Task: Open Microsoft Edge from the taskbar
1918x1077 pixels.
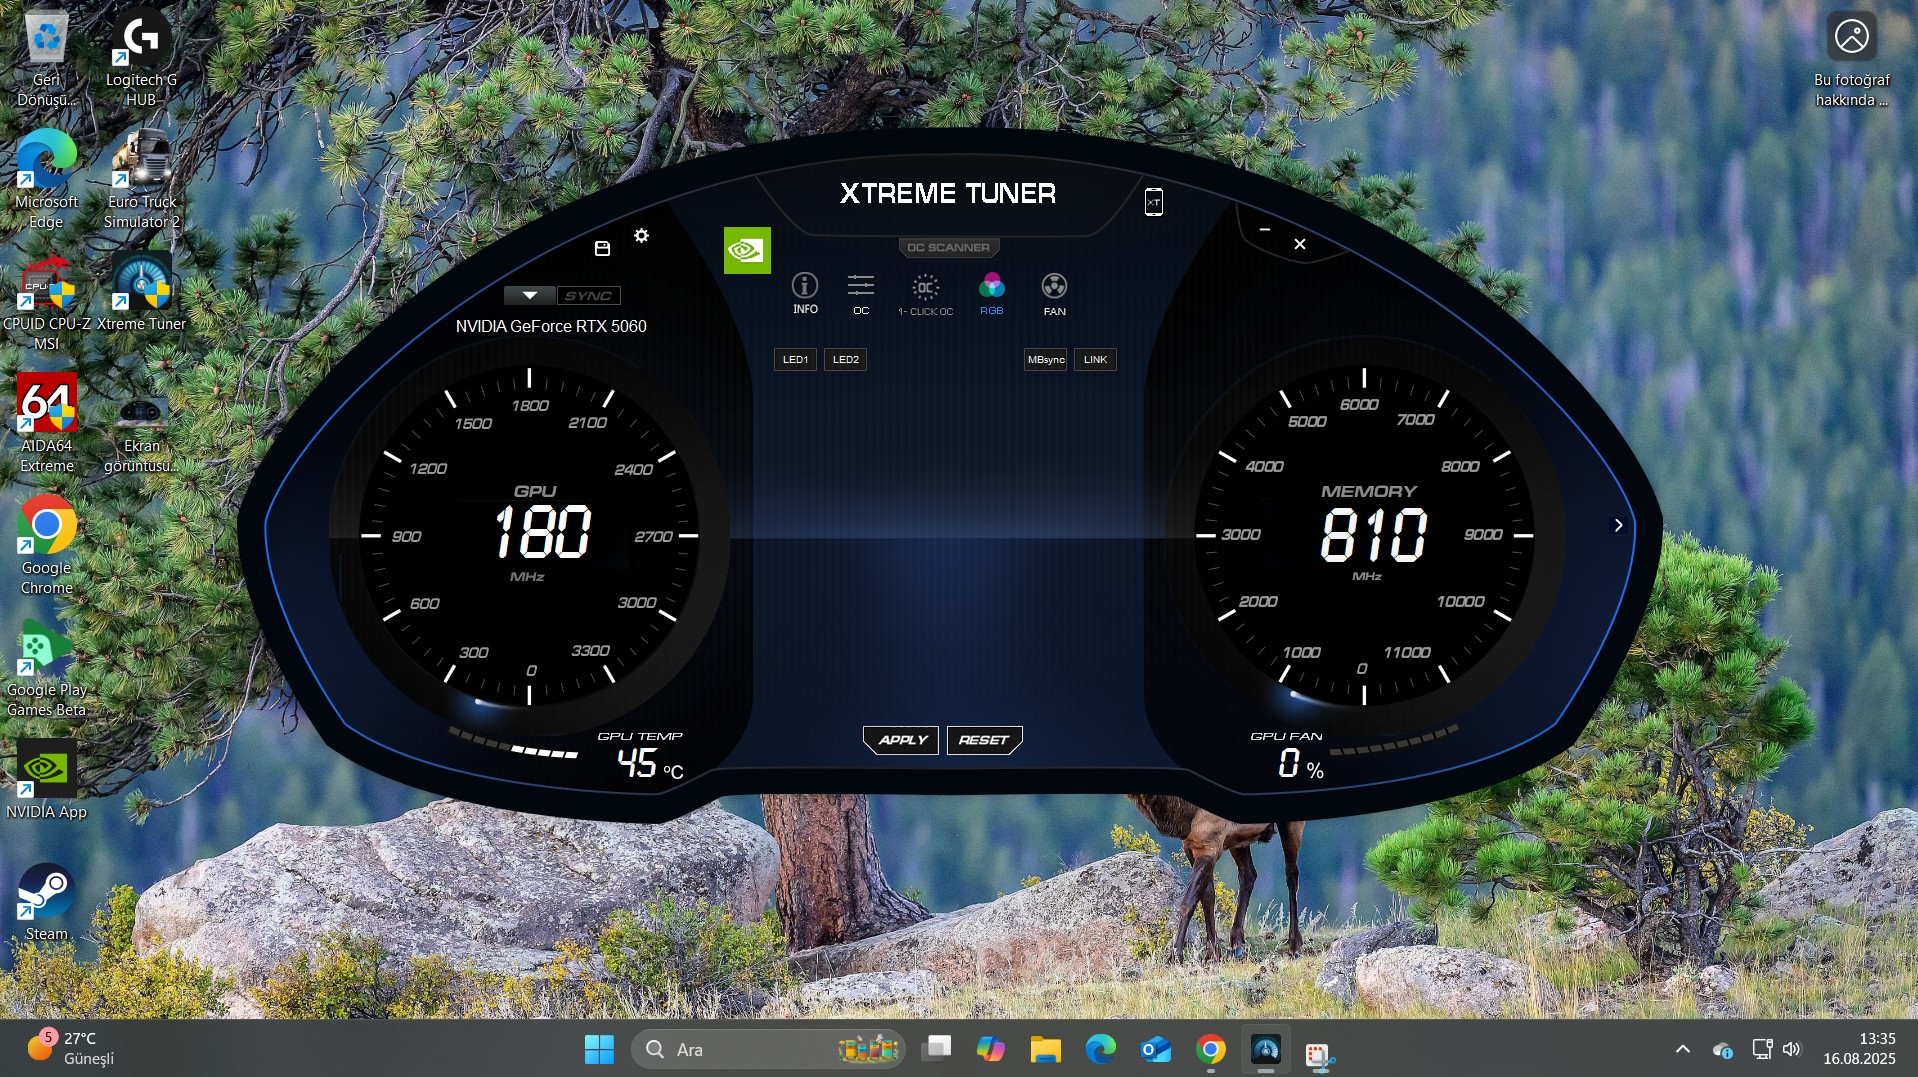Action: (1100, 1049)
